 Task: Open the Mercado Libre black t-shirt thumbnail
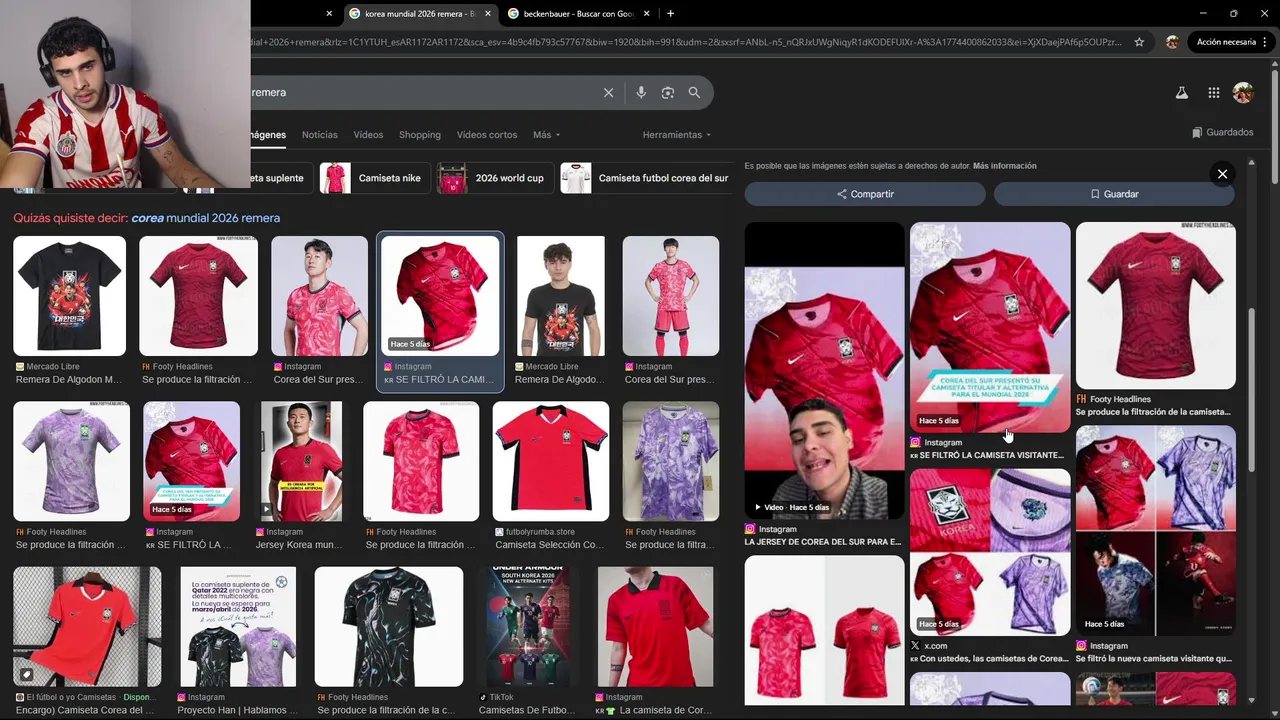point(69,296)
